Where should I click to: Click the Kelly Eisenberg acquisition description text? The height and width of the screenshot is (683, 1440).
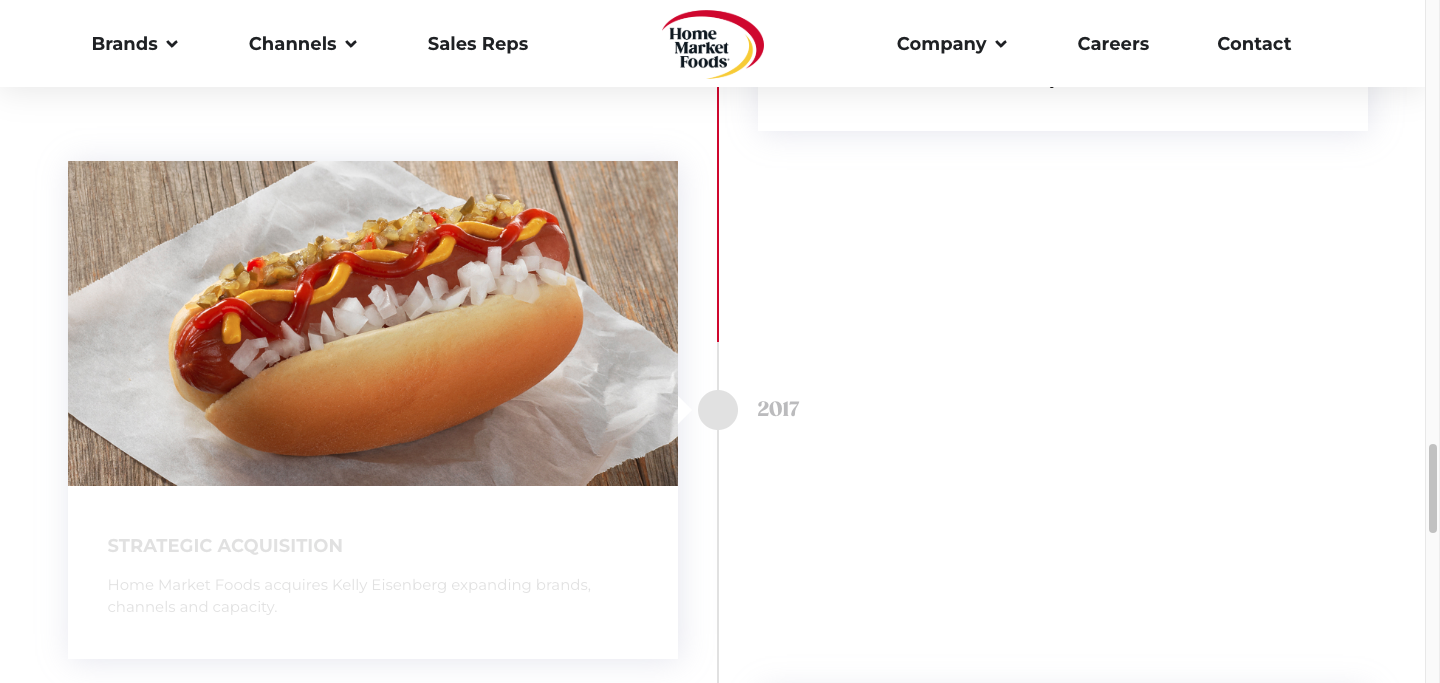click(349, 595)
